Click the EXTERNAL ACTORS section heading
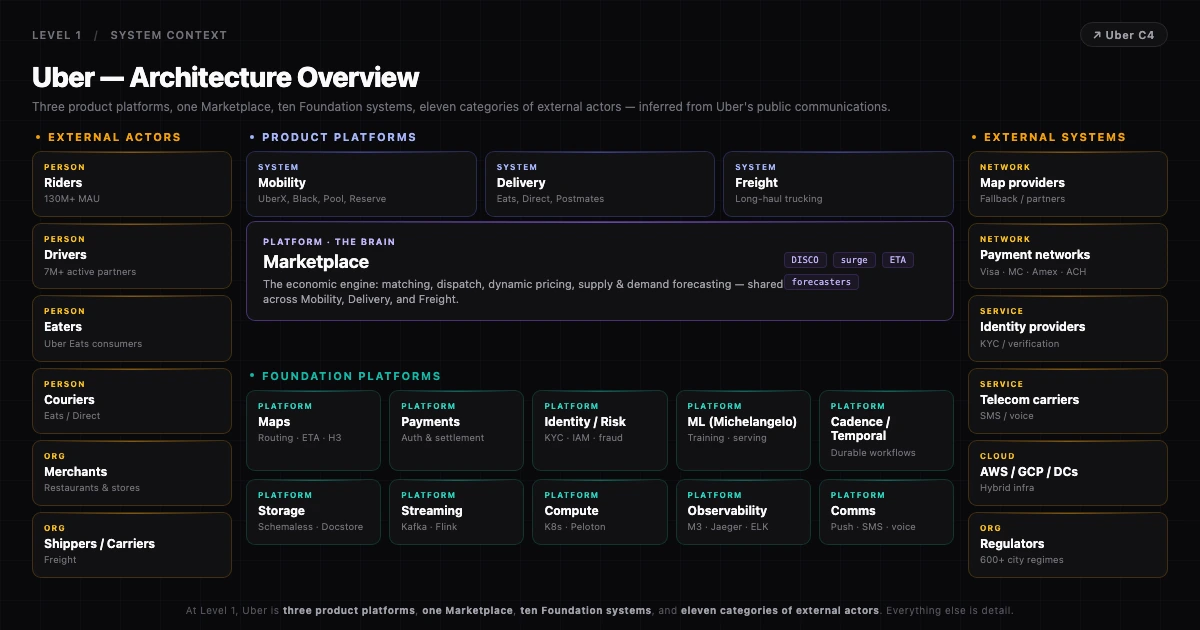Image resolution: width=1200 pixels, height=630 pixels. (x=114, y=137)
